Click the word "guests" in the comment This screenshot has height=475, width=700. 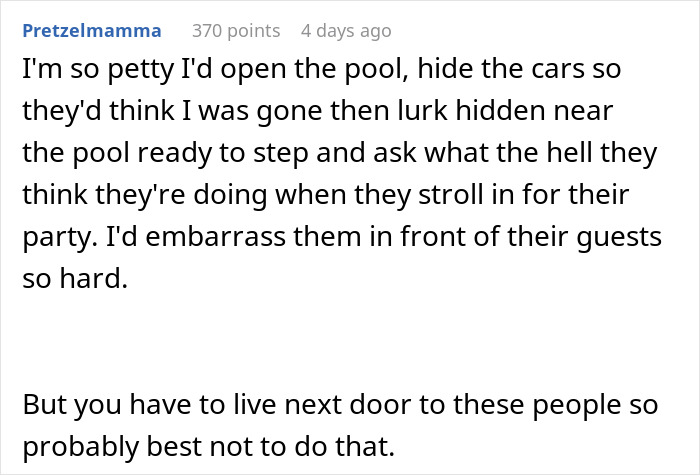tap(619, 238)
